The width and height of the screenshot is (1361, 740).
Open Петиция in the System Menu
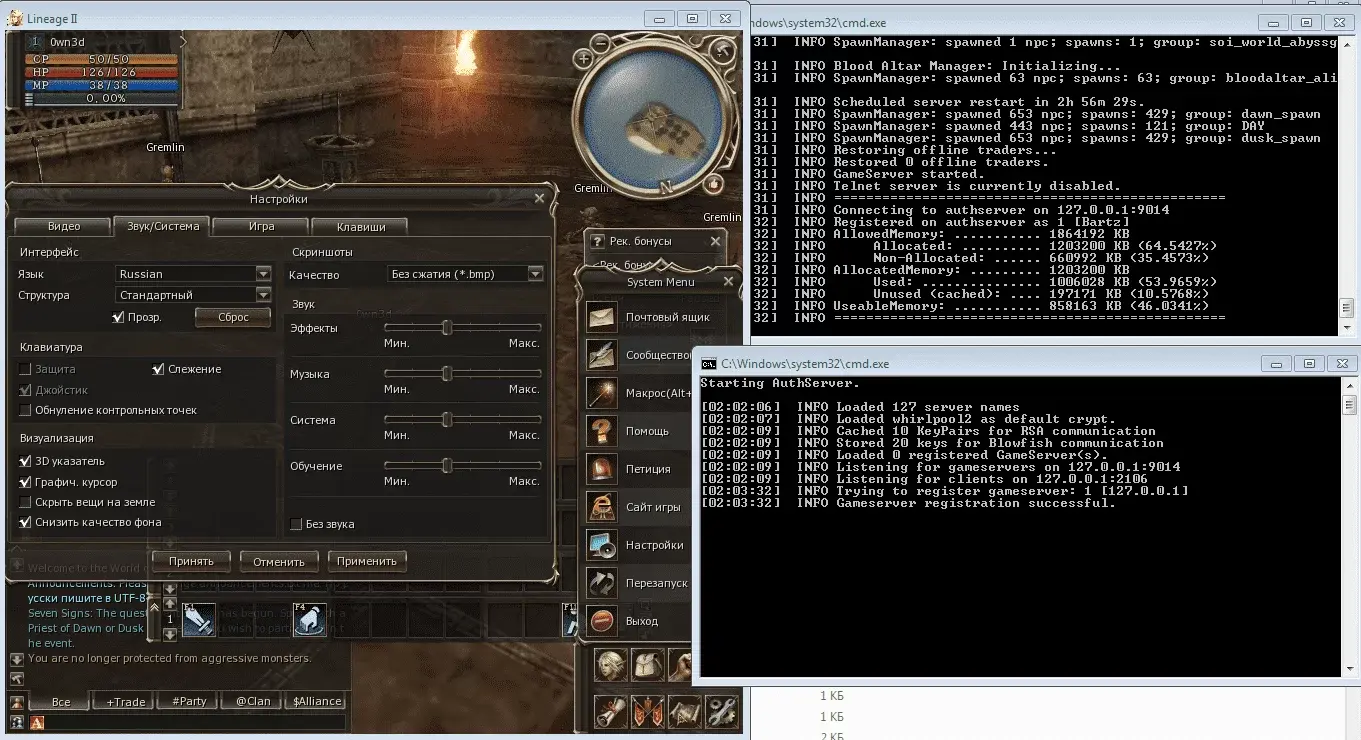[x=640, y=469]
